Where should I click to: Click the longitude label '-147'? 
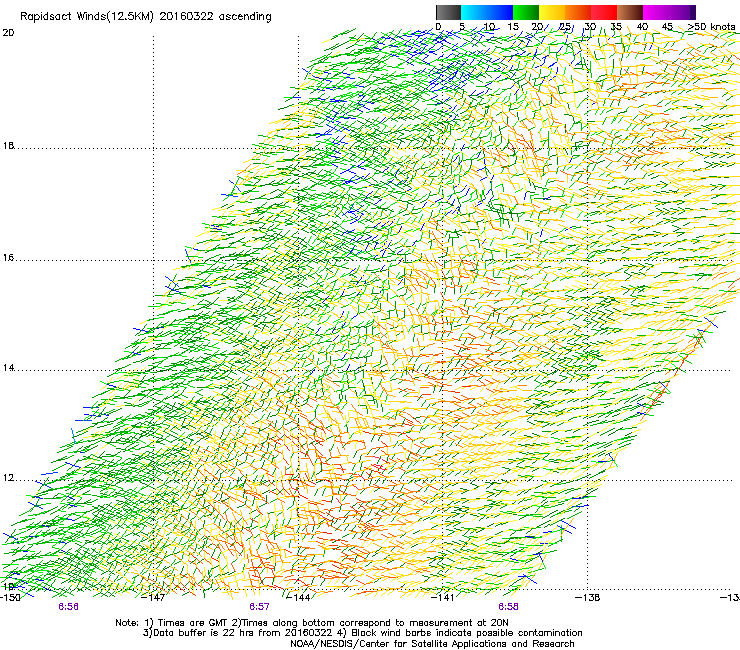[x=154, y=598]
